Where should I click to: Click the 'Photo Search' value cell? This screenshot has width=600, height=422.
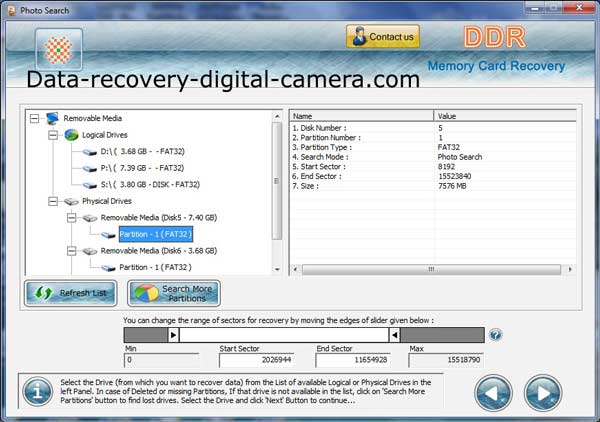pos(460,157)
